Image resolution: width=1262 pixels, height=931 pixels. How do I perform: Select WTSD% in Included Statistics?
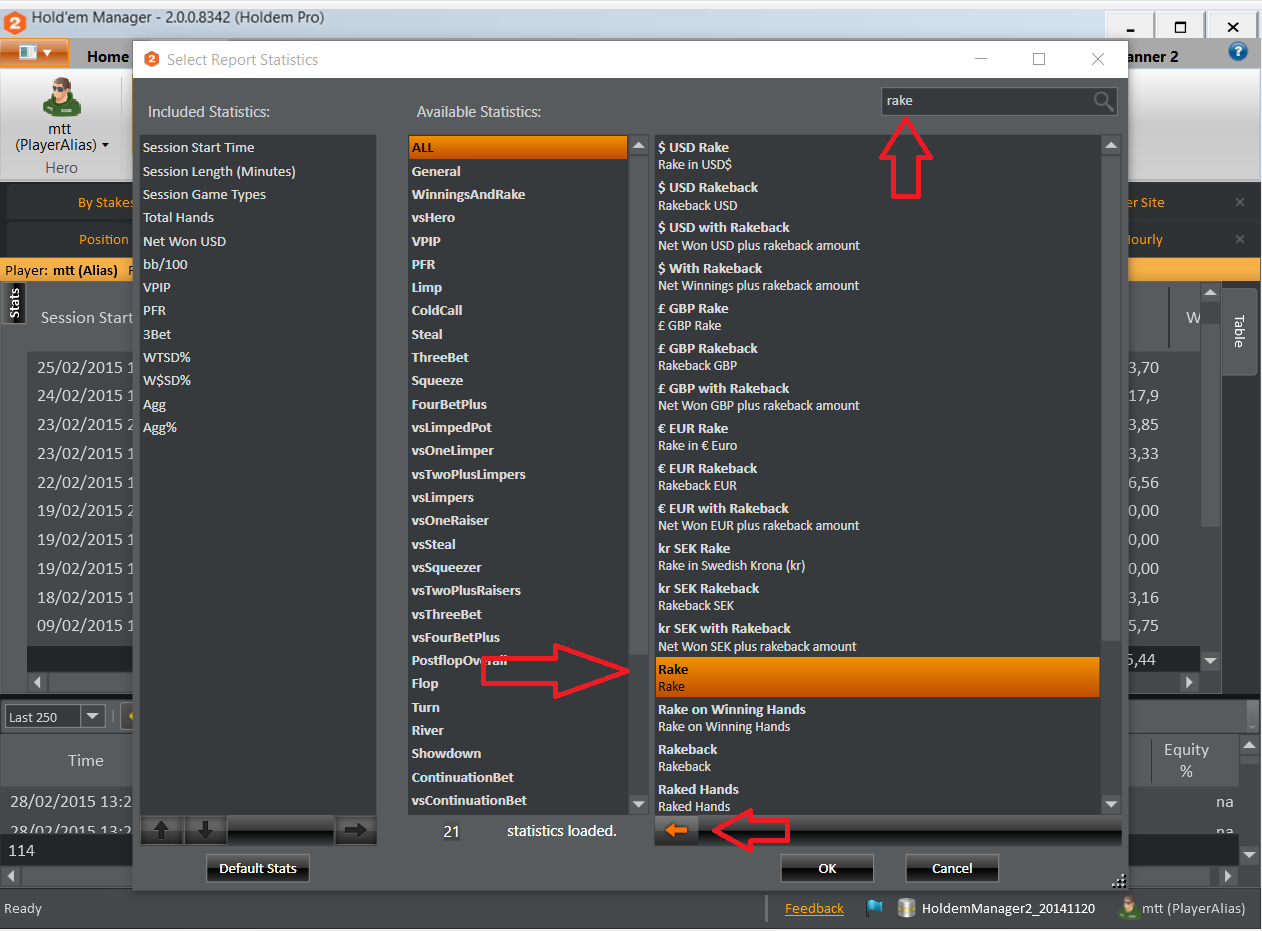257,357
